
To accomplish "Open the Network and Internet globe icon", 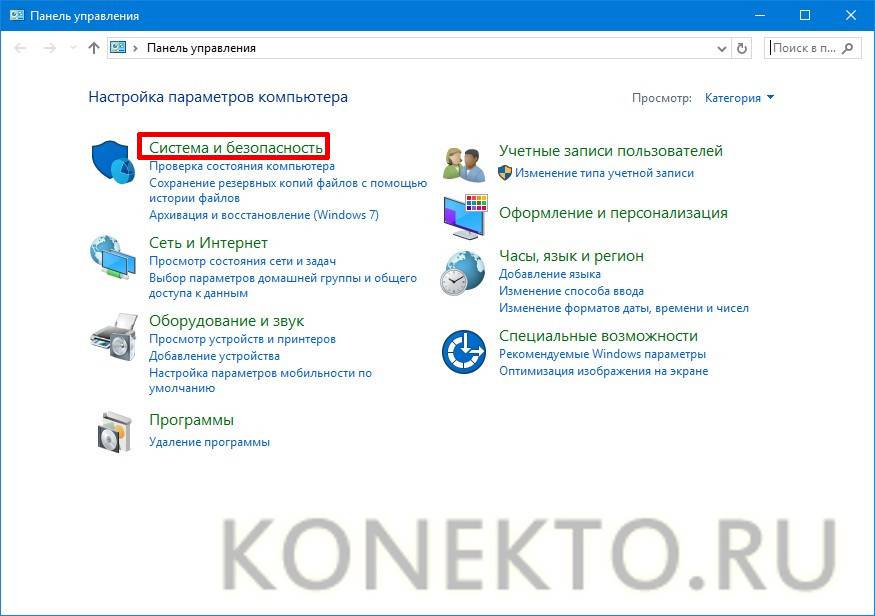I will point(113,257).
